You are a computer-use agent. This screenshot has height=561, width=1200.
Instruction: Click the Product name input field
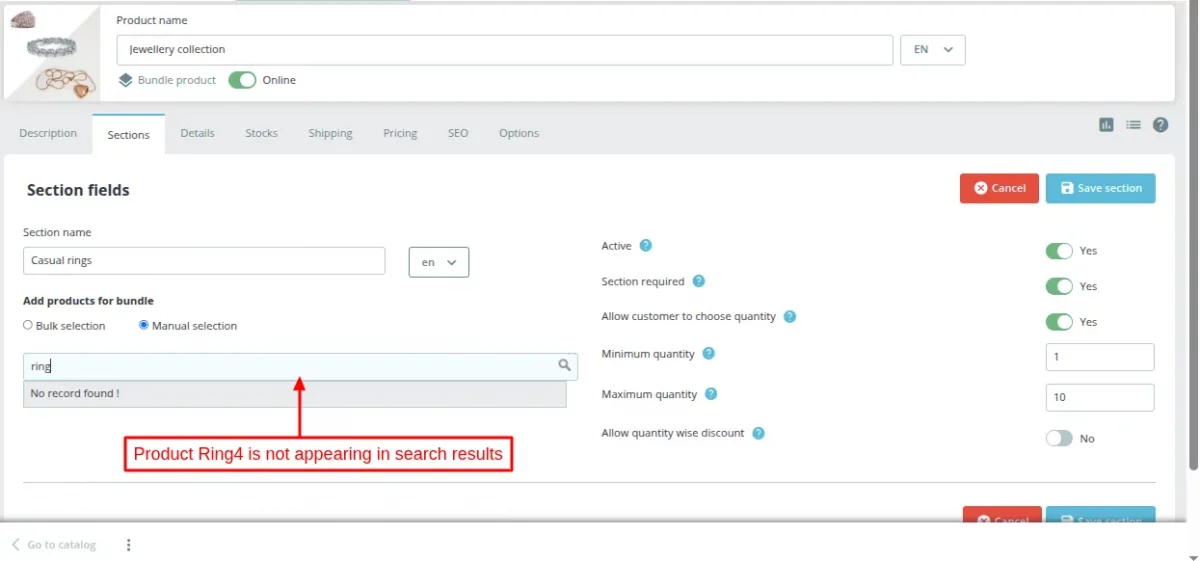coord(505,50)
